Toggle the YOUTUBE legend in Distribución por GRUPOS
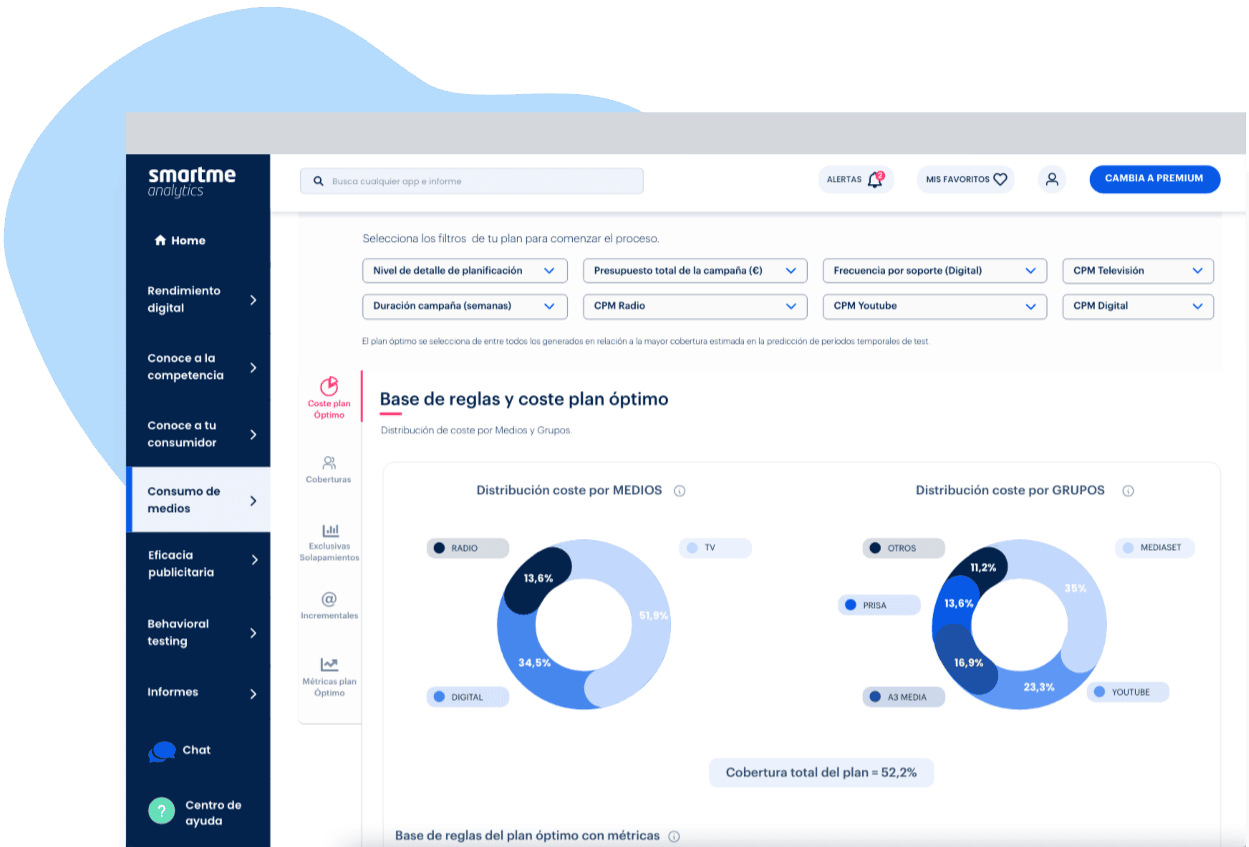Image resolution: width=1249 pixels, height=847 pixels. (1126, 691)
